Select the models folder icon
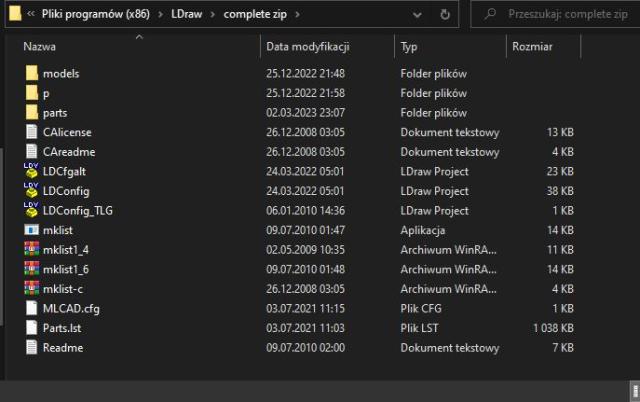This screenshot has width=640, height=402. click(x=31, y=74)
